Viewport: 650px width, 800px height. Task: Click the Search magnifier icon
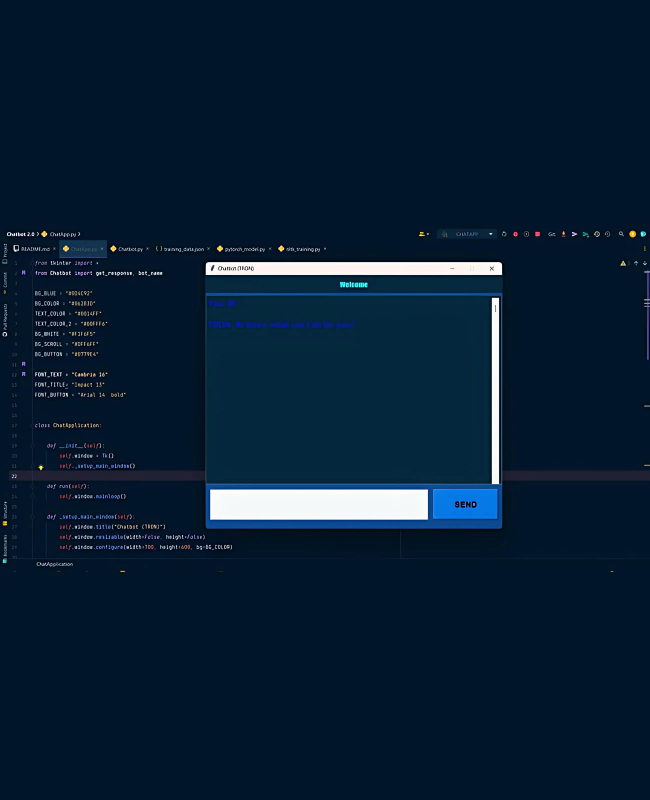pos(620,234)
